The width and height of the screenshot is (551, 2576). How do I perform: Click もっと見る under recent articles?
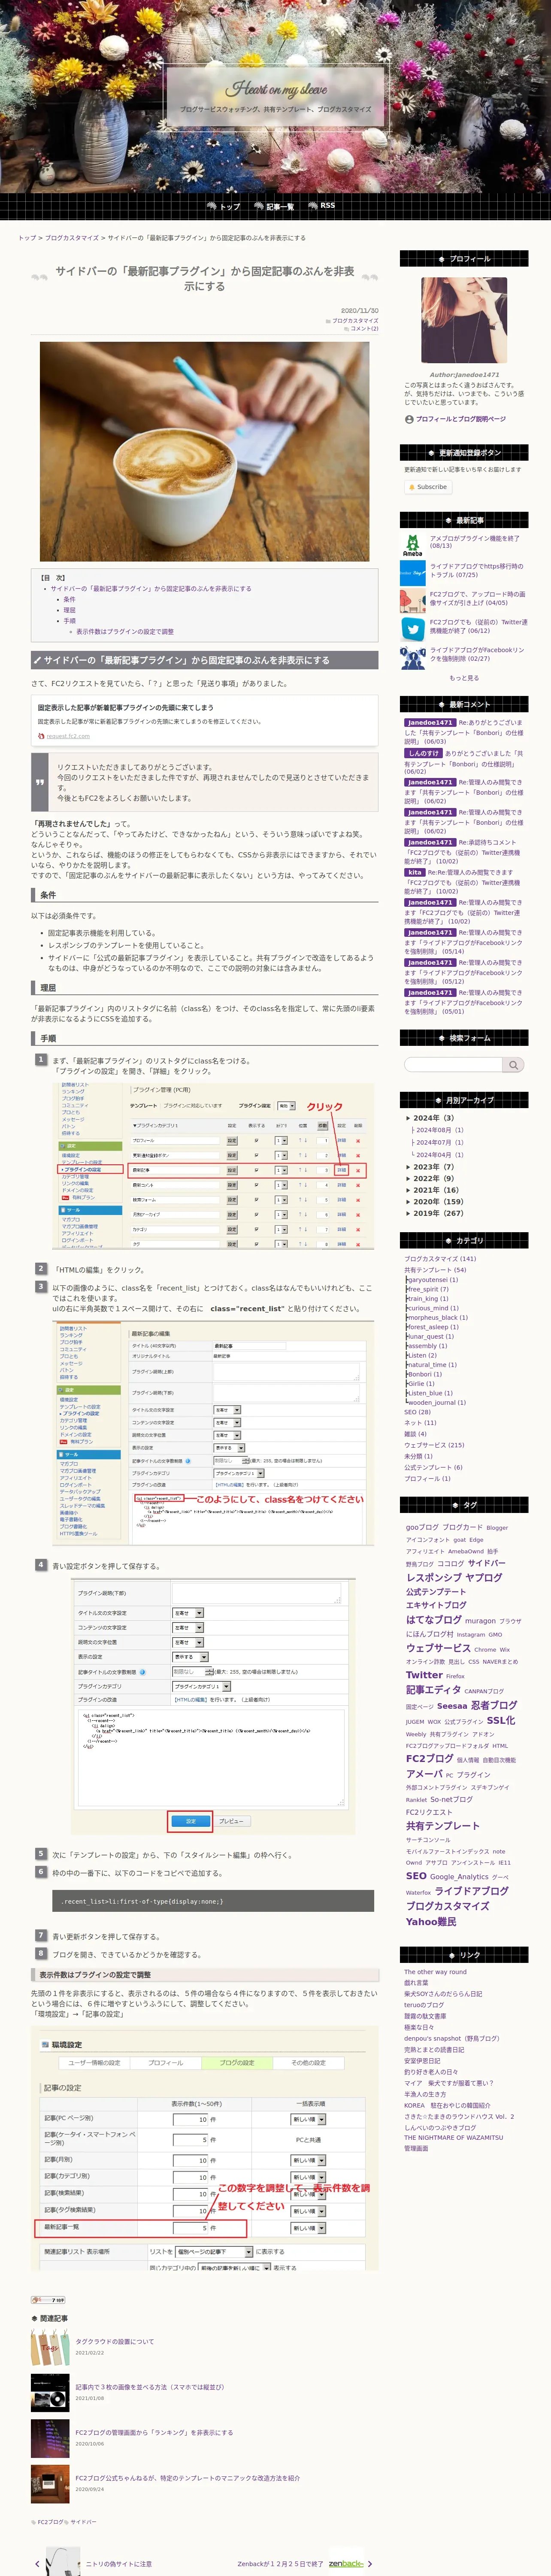pos(464,678)
